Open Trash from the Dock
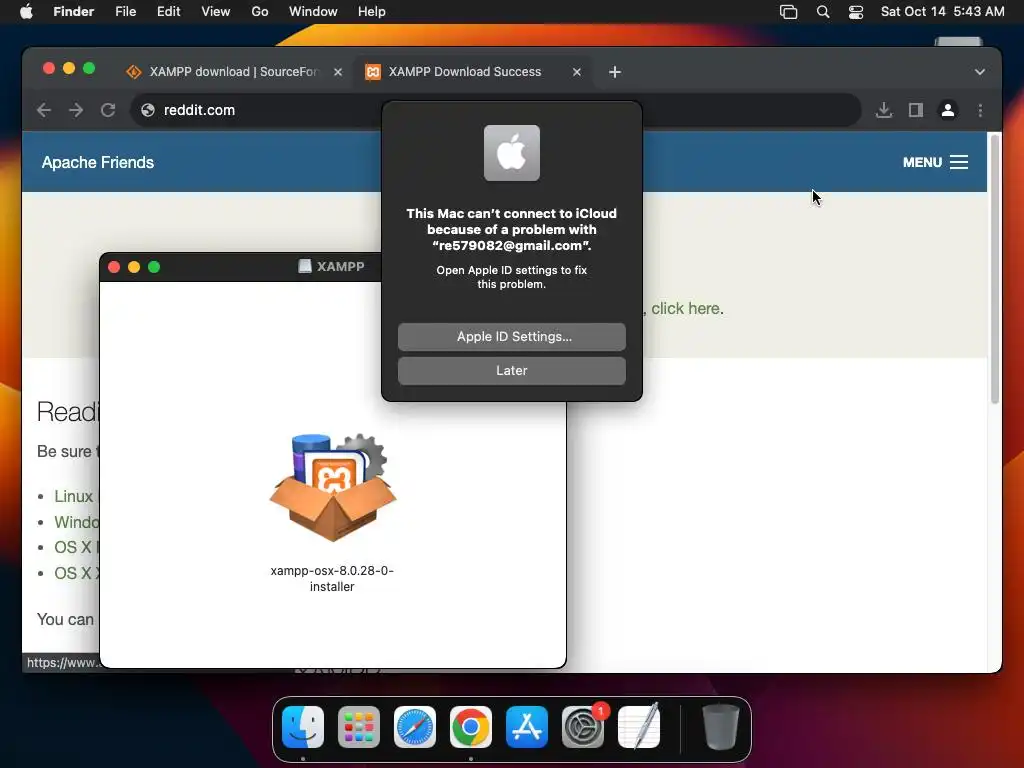This screenshot has width=1024, height=768. click(x=720, y=727)
